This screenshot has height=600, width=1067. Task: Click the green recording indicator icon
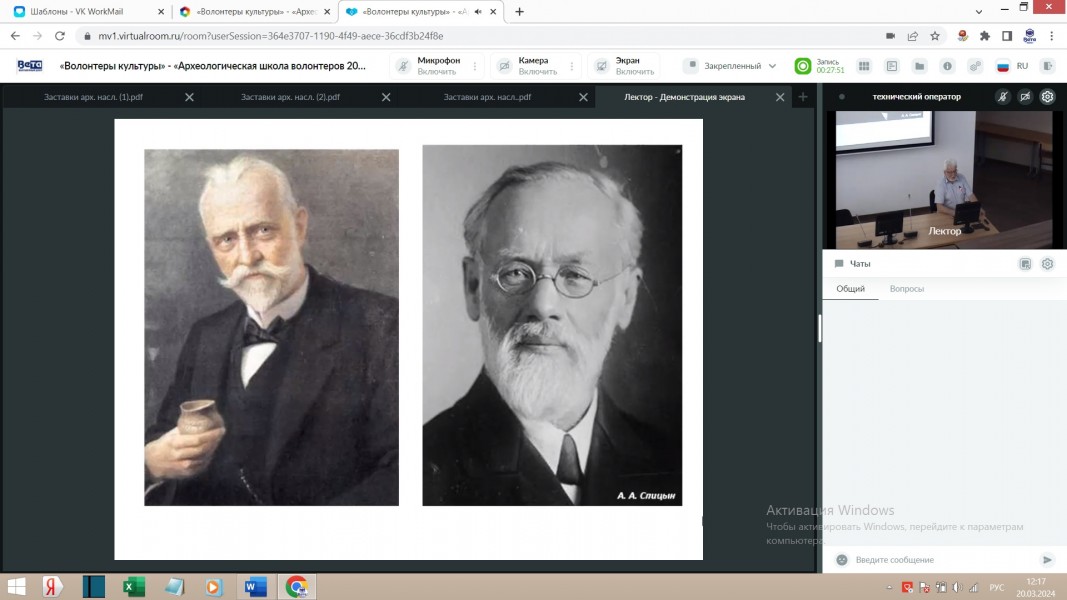(802, 66)
